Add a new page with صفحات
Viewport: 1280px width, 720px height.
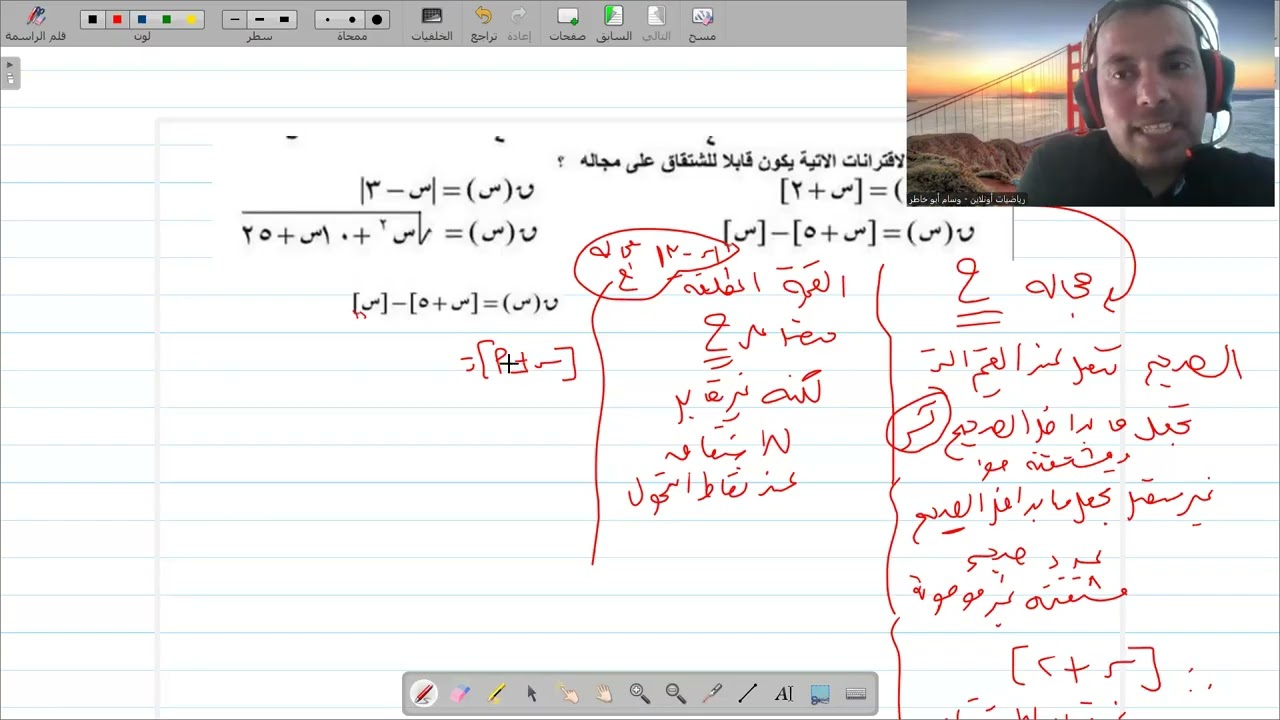click(x=567, y=24)
